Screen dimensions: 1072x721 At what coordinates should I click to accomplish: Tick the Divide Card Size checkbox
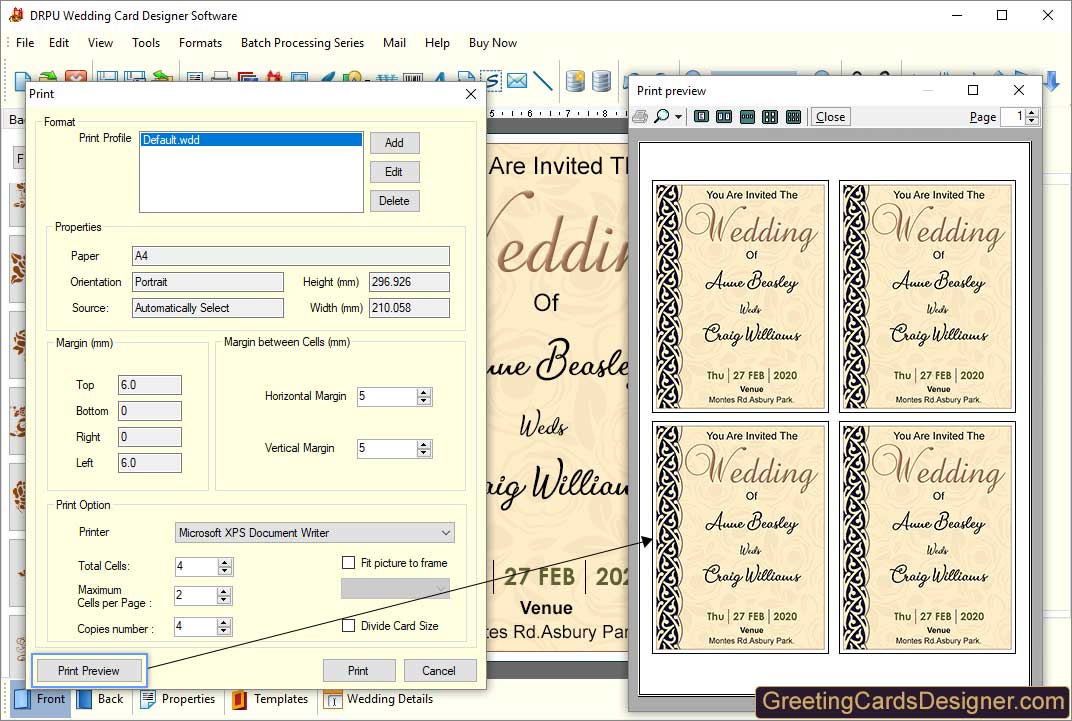349,625
